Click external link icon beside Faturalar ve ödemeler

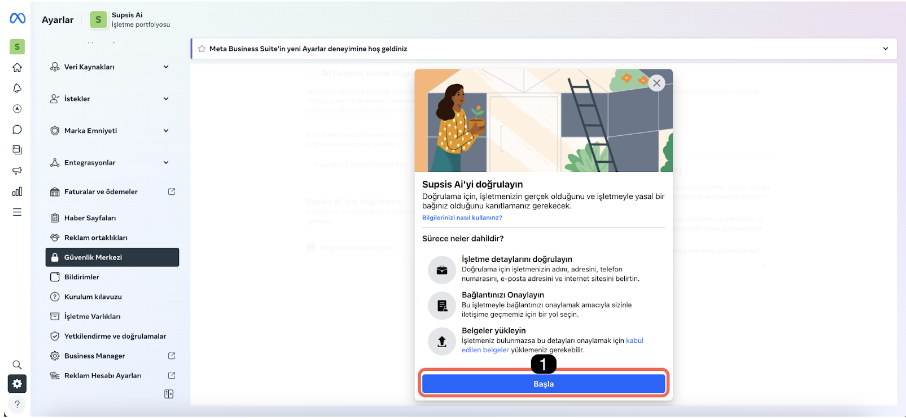171,191
